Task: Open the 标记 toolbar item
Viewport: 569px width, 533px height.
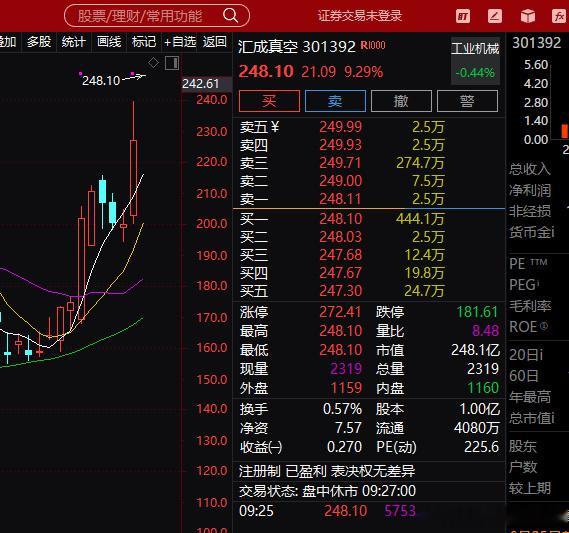Action: 144,42
